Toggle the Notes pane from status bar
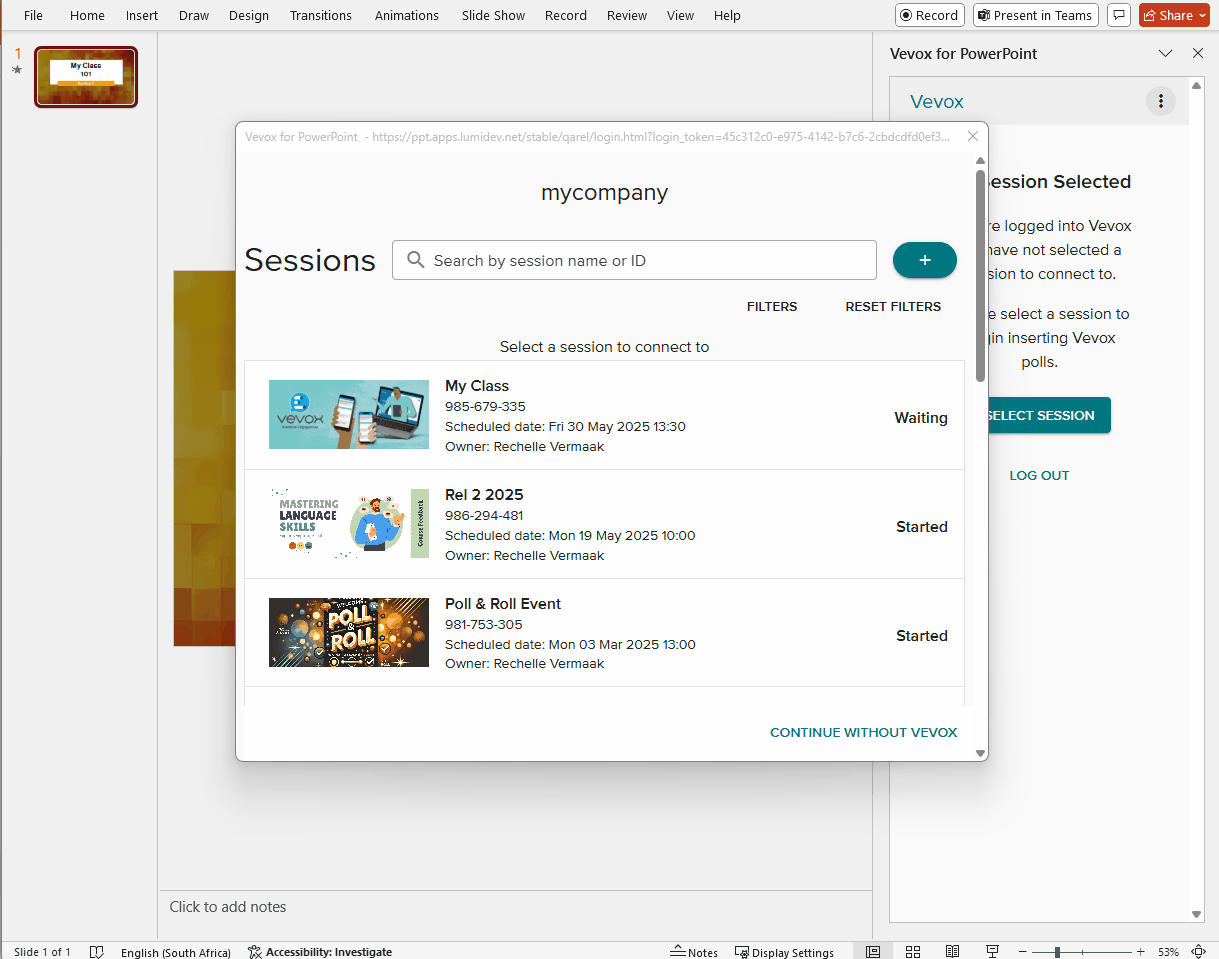This screenshot has height=959, width=1219. coord(694,952)
